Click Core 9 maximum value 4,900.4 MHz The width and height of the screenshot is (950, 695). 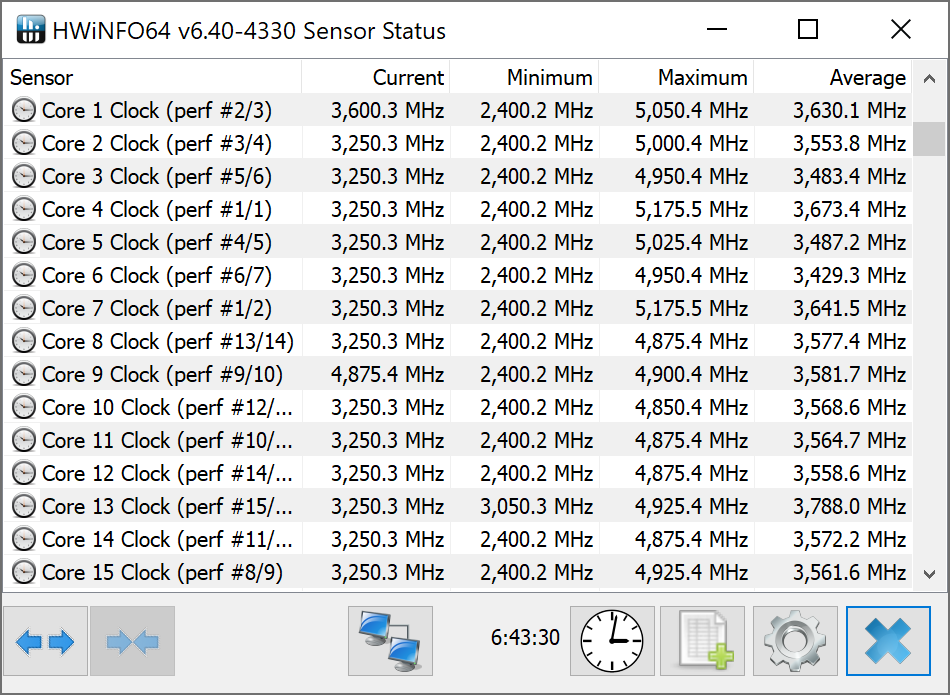click(x=691, y=374)
